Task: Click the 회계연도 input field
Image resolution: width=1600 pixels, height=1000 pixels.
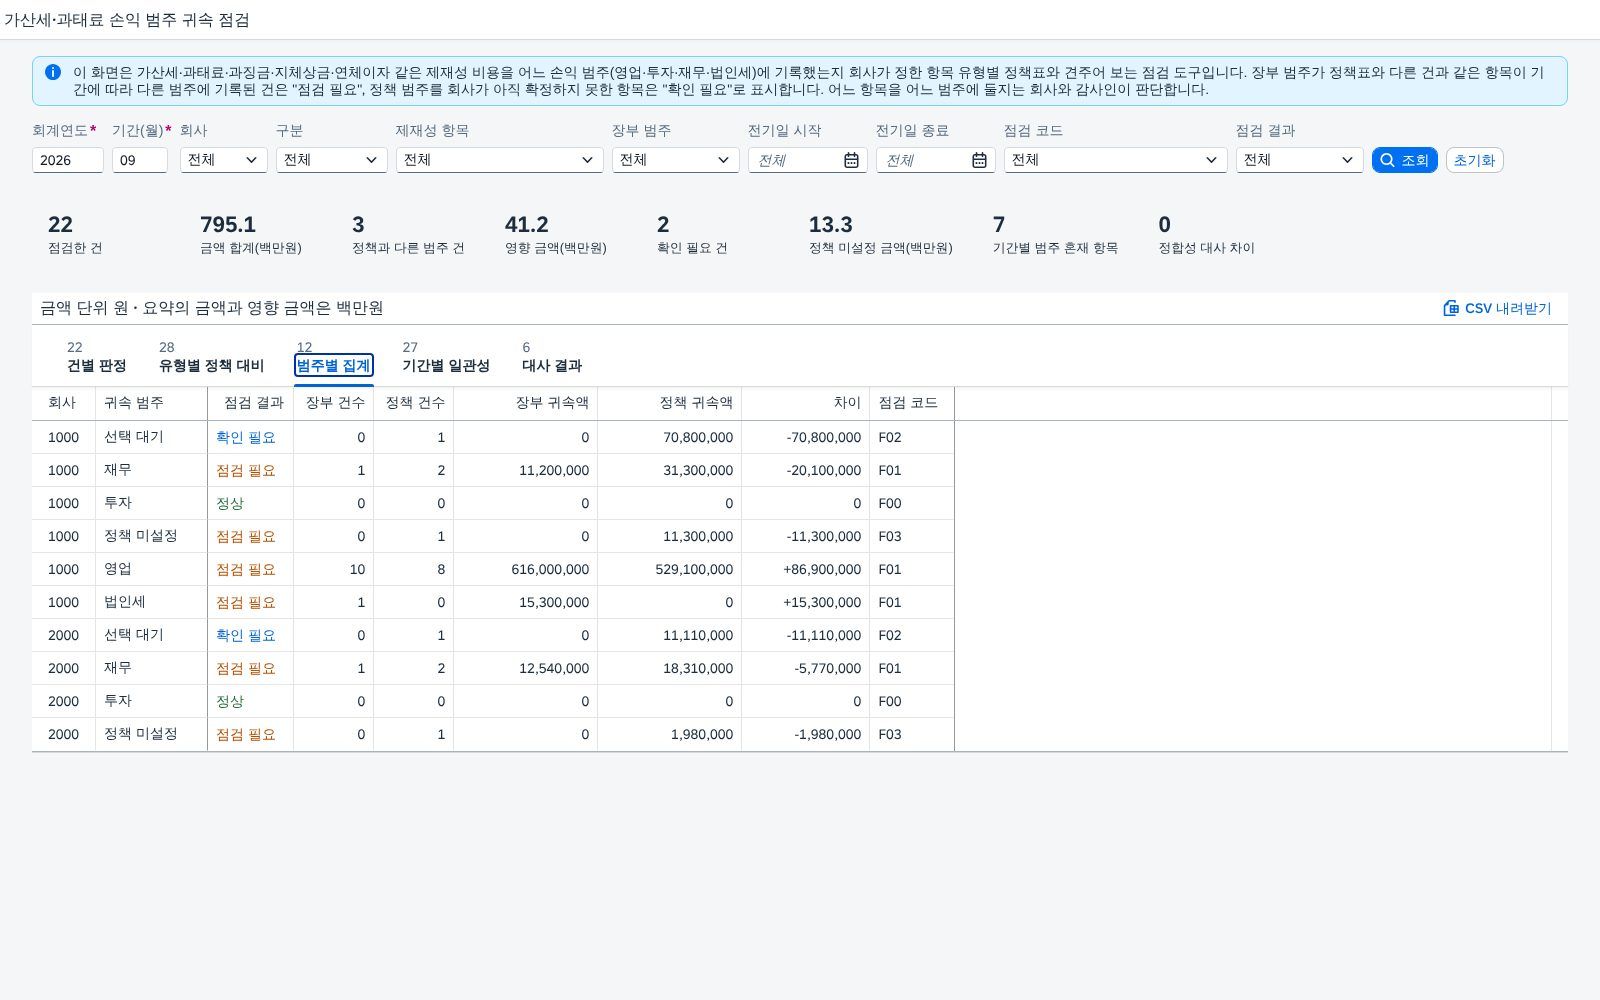Action: coord(68,160)
